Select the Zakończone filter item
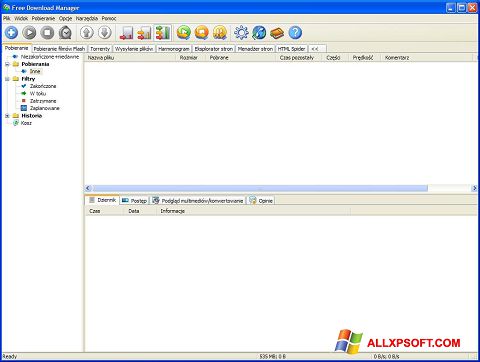 point(43,86)
